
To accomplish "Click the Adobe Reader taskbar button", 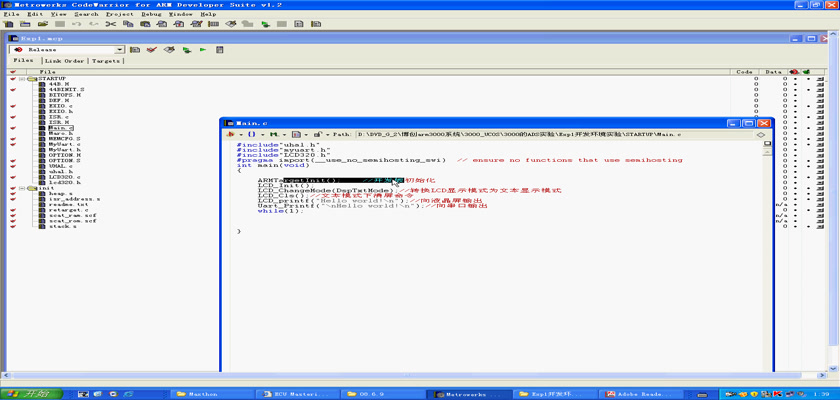I will (643, 394).
